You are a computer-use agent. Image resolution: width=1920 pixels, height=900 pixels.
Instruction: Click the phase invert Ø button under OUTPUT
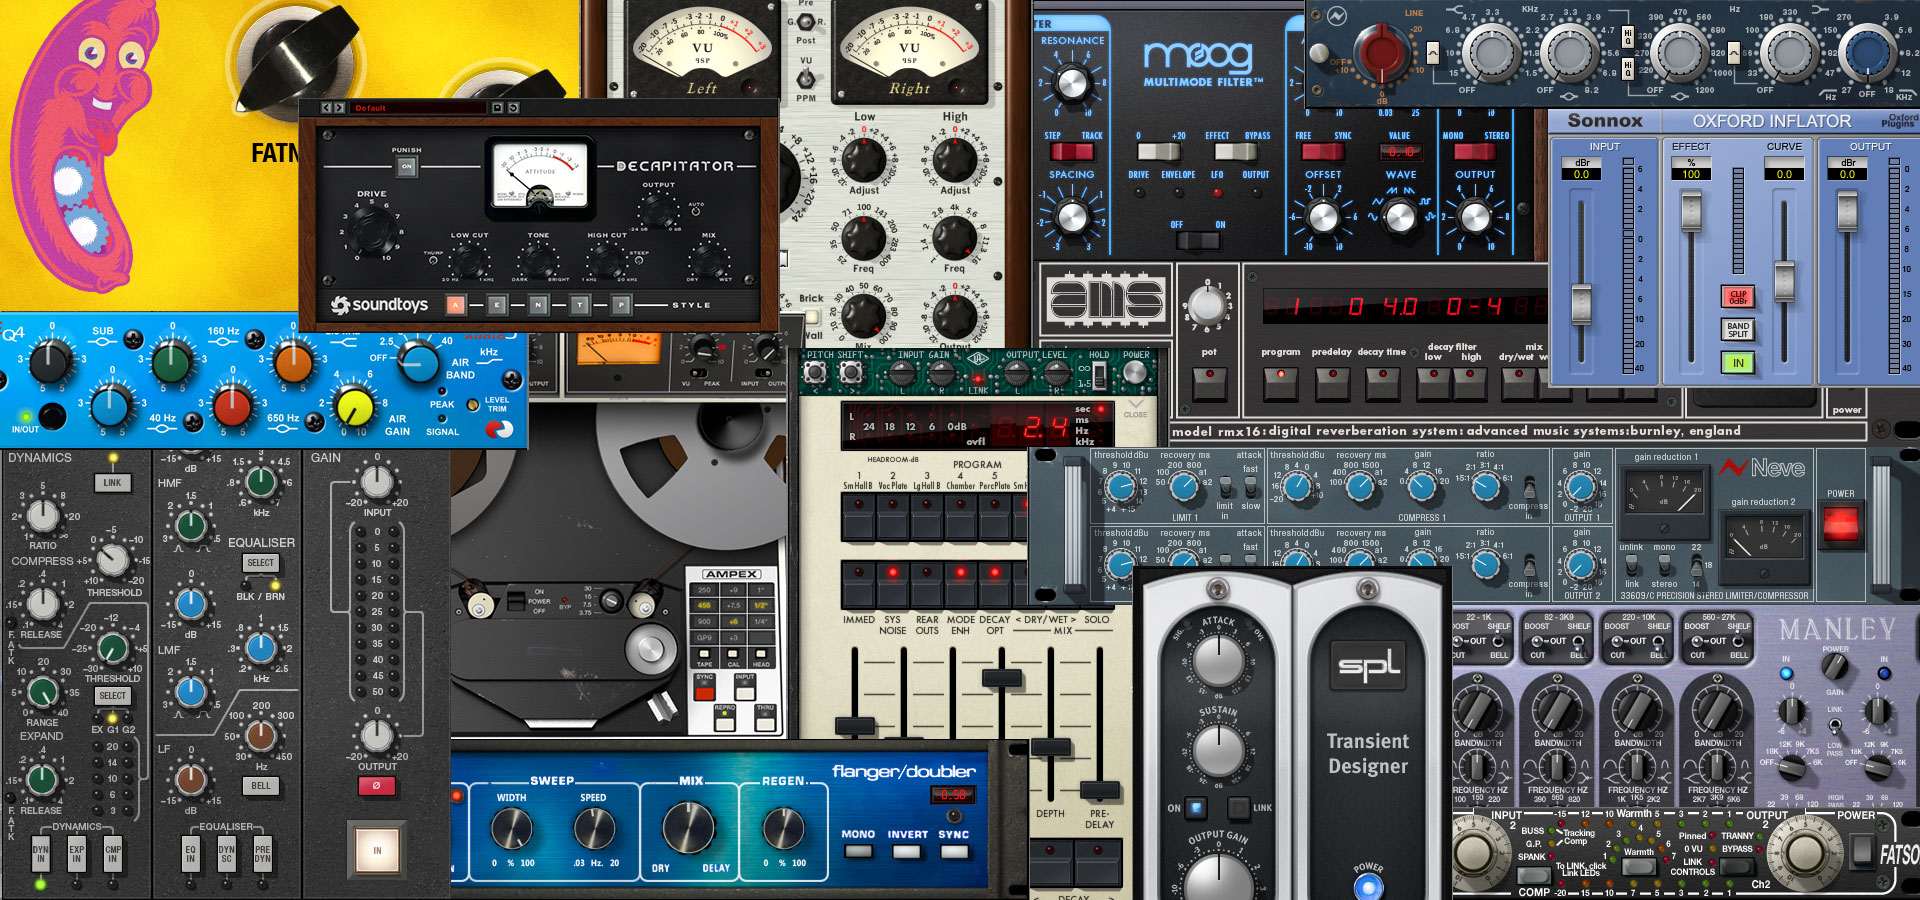pyautogui.click(x=377, y=786)
